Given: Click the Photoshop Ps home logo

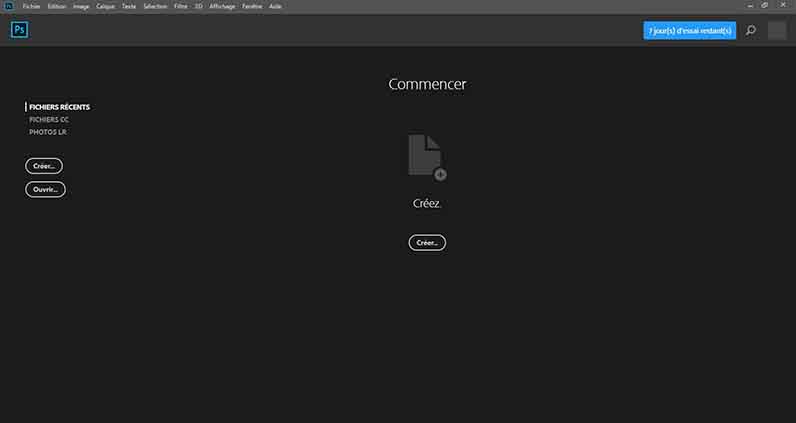Looking at the screenshot, I should (x=19, y=30).
